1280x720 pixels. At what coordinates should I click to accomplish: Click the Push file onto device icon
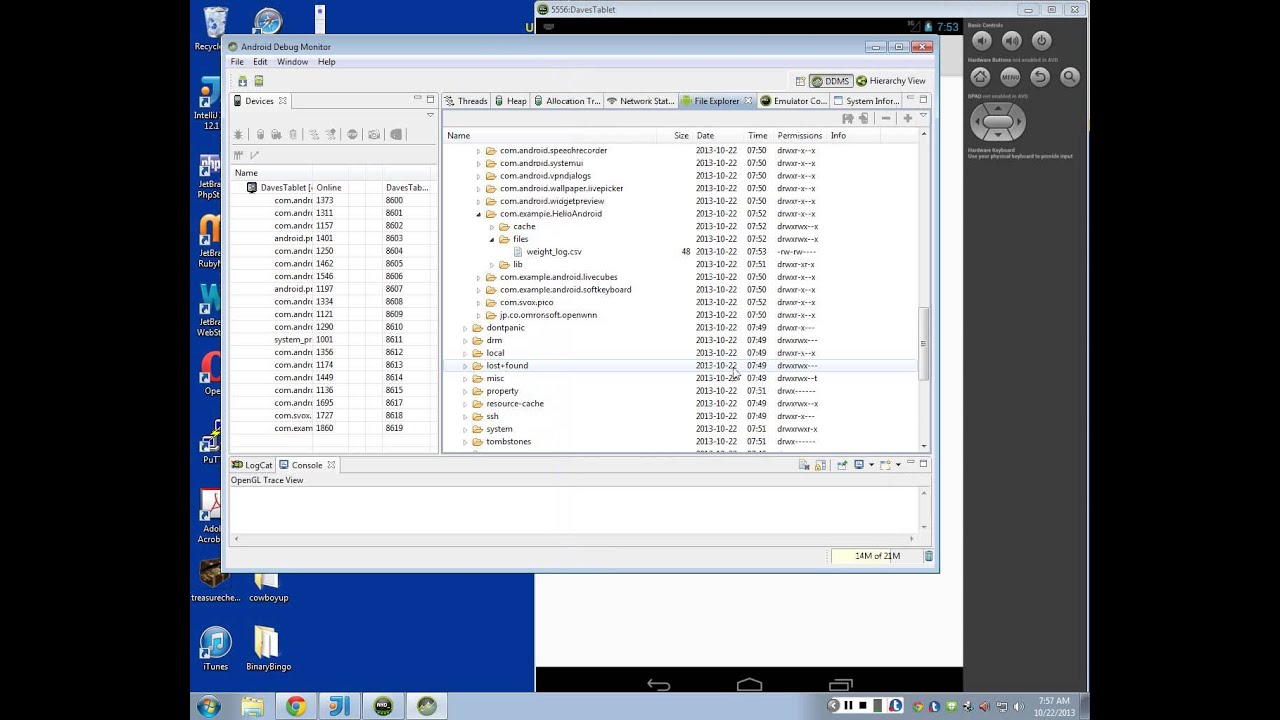(x=864, y=118)
